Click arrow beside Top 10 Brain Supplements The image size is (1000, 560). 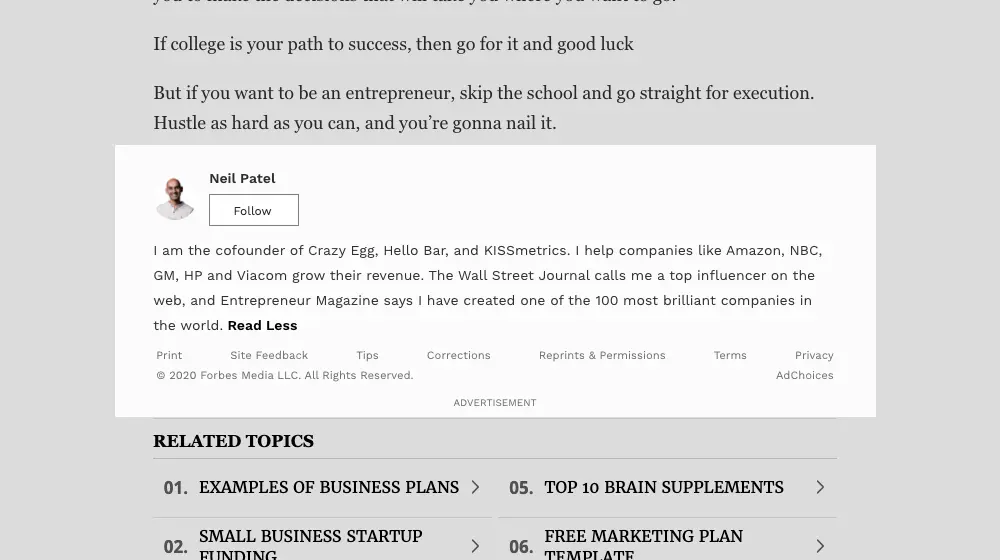820,487
